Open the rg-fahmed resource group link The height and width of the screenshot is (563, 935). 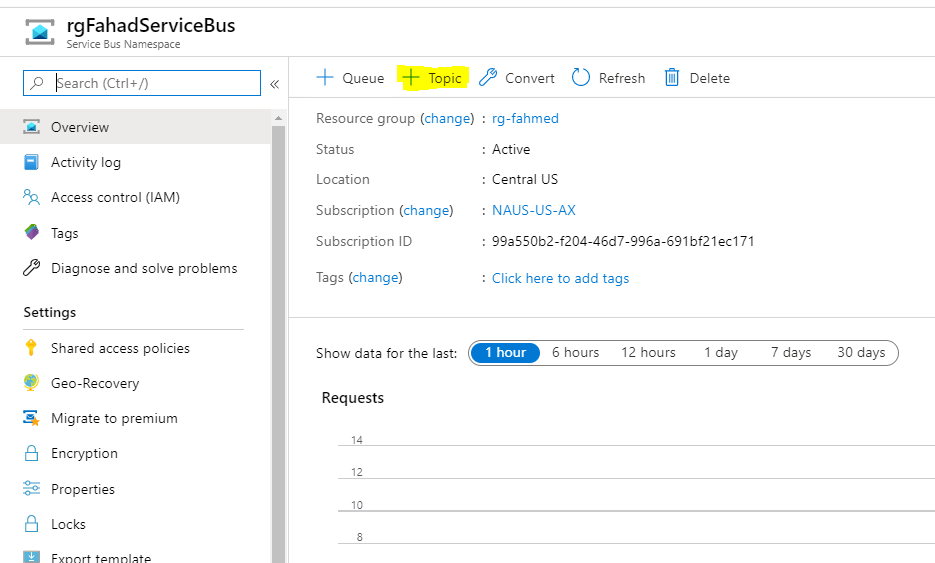click(x=525, y=118)
